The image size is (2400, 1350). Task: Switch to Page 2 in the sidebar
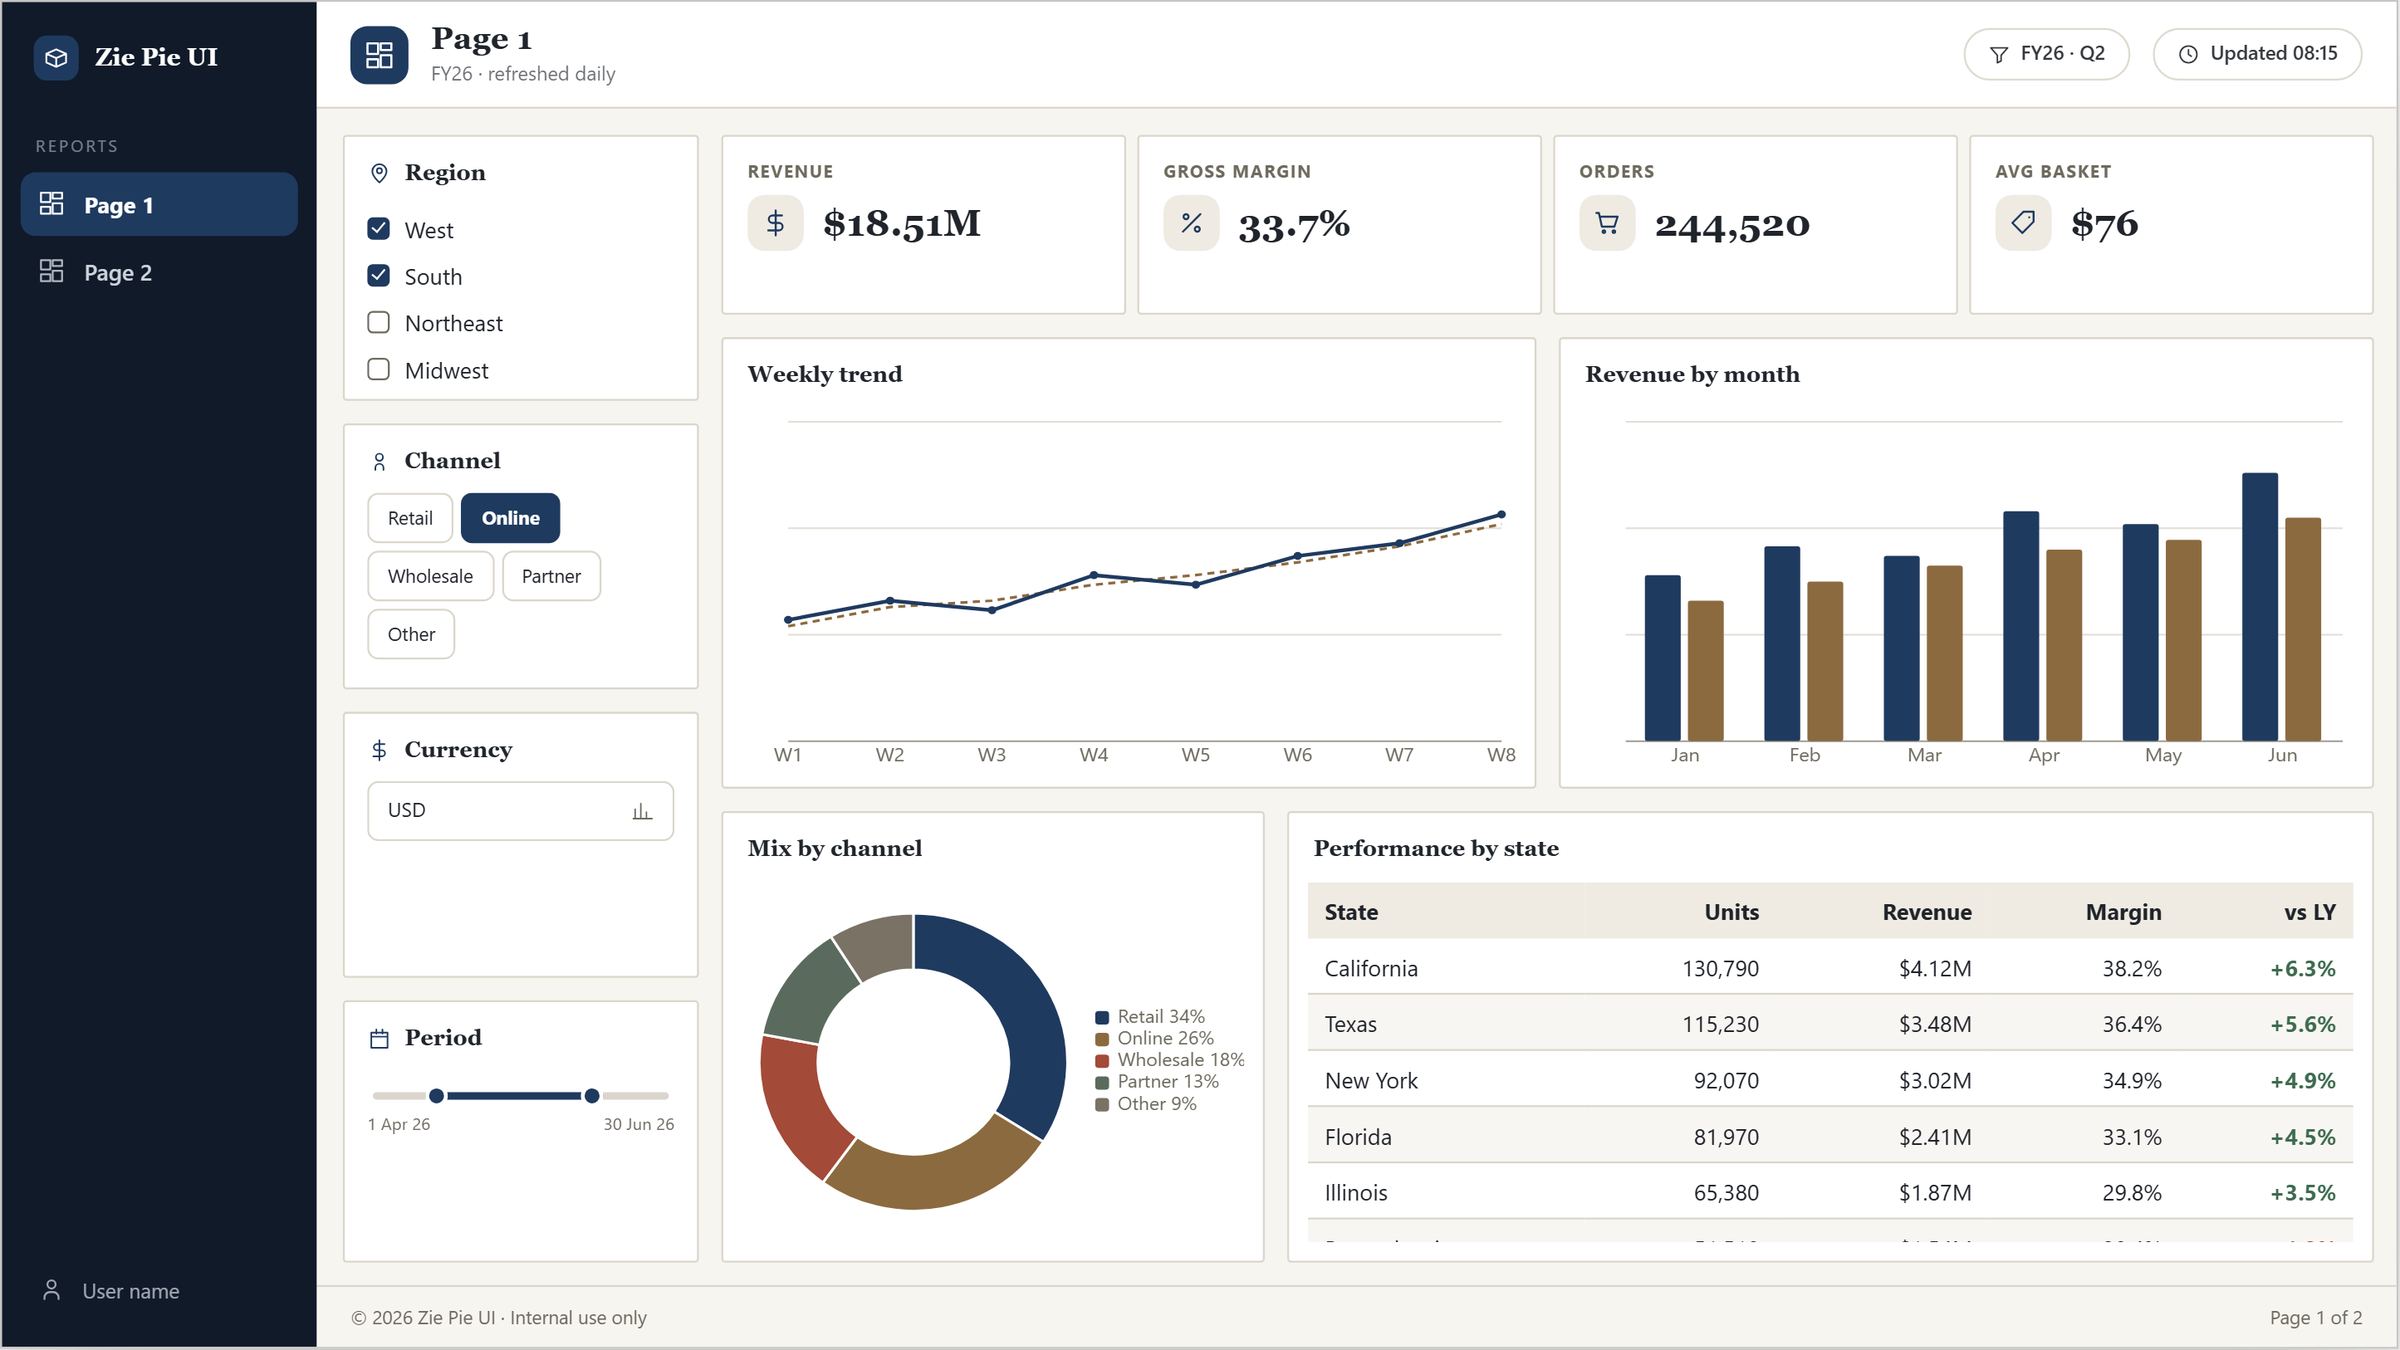pos(159,272)
